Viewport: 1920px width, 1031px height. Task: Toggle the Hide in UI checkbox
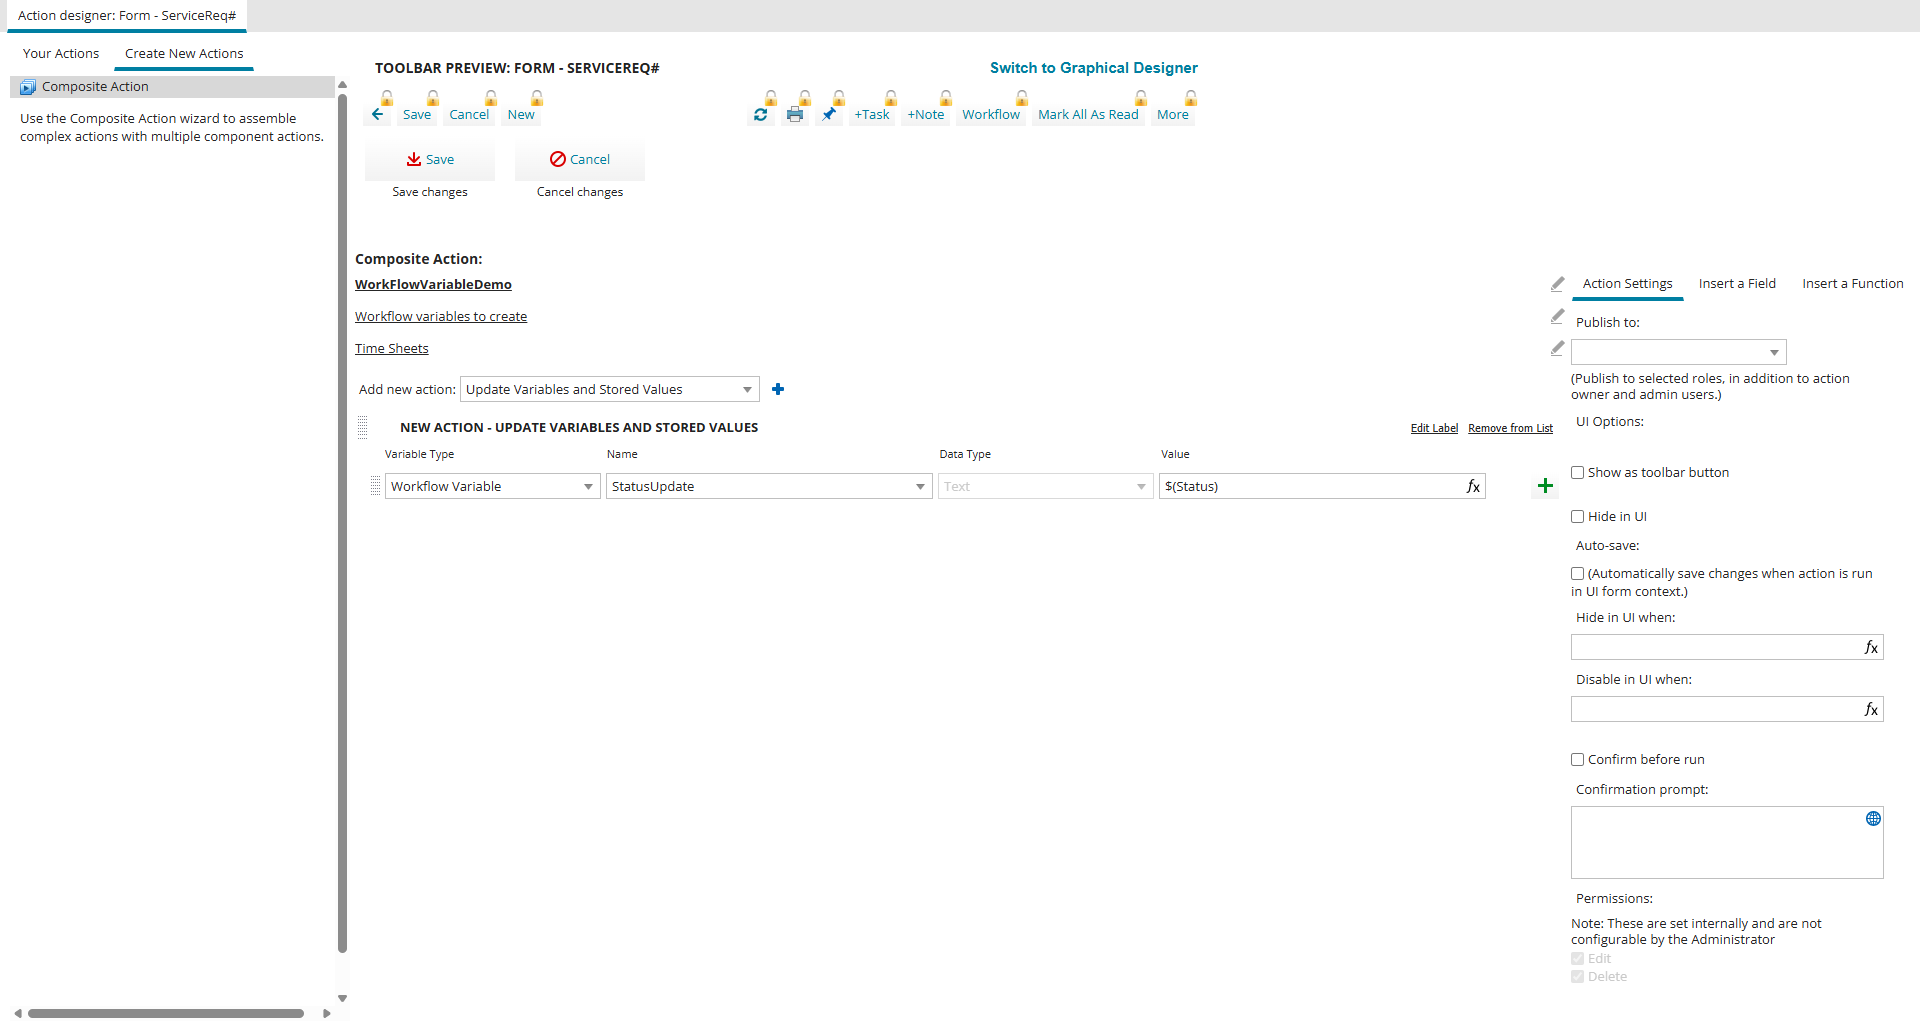[x=1578, y=517]
